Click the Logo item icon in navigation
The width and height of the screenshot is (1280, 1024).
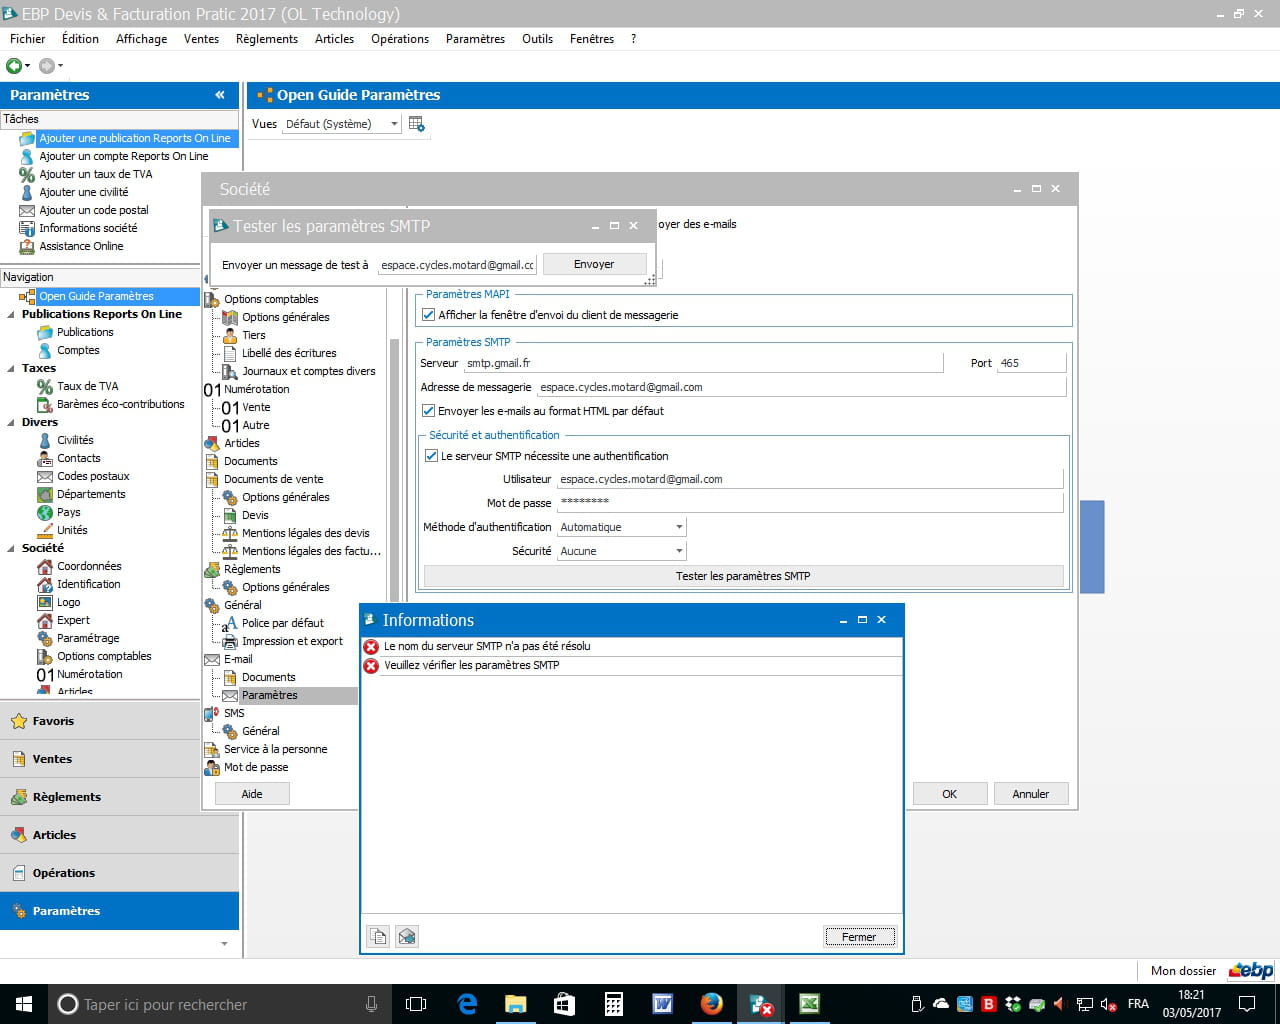[x=45, y=602]
